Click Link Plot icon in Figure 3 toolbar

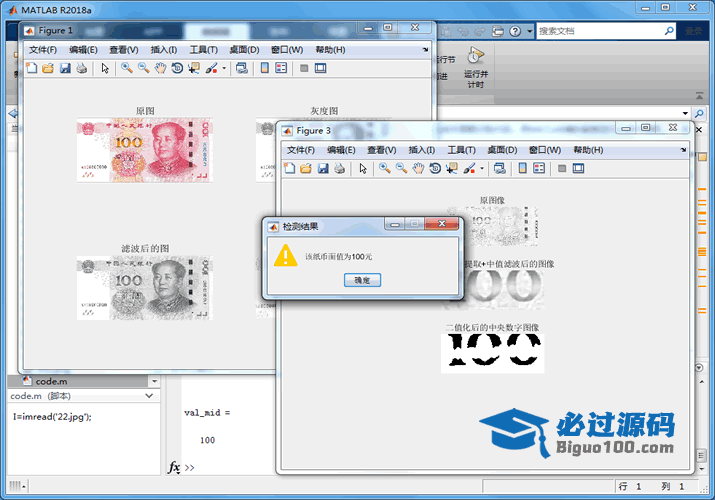tap(500, 169)
